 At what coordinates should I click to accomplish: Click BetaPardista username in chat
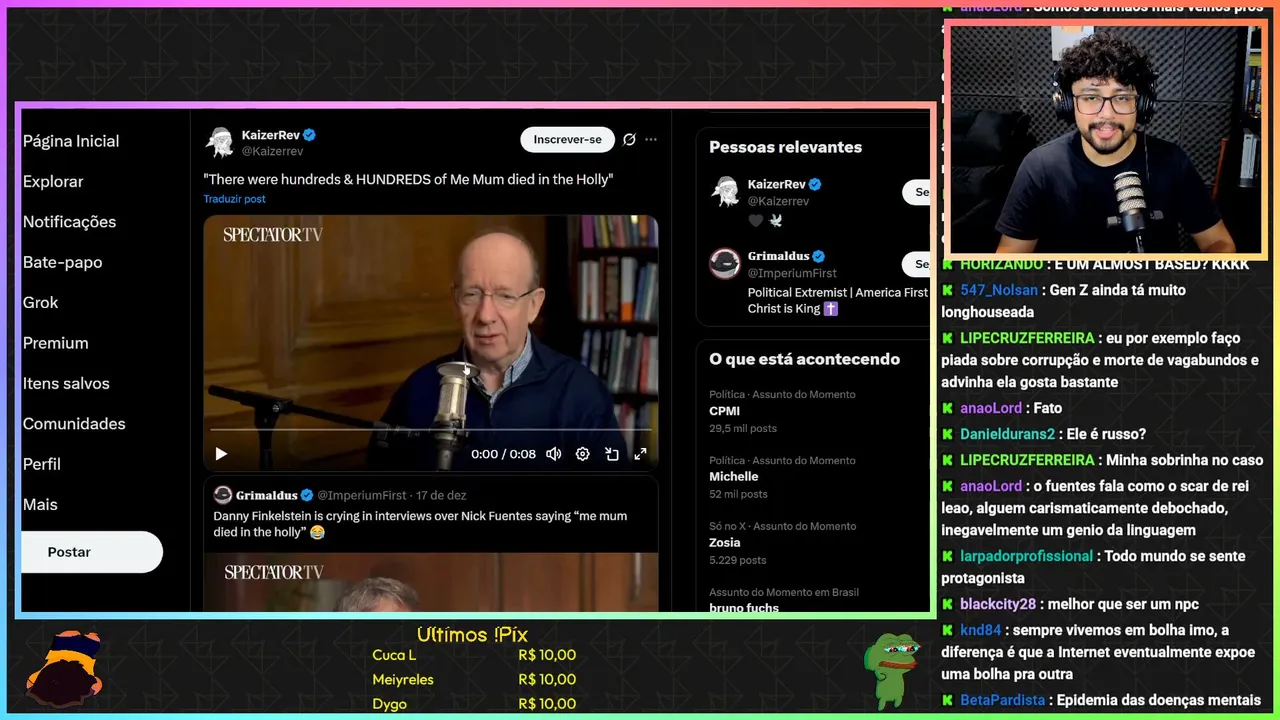click(x=1002, y=700)
